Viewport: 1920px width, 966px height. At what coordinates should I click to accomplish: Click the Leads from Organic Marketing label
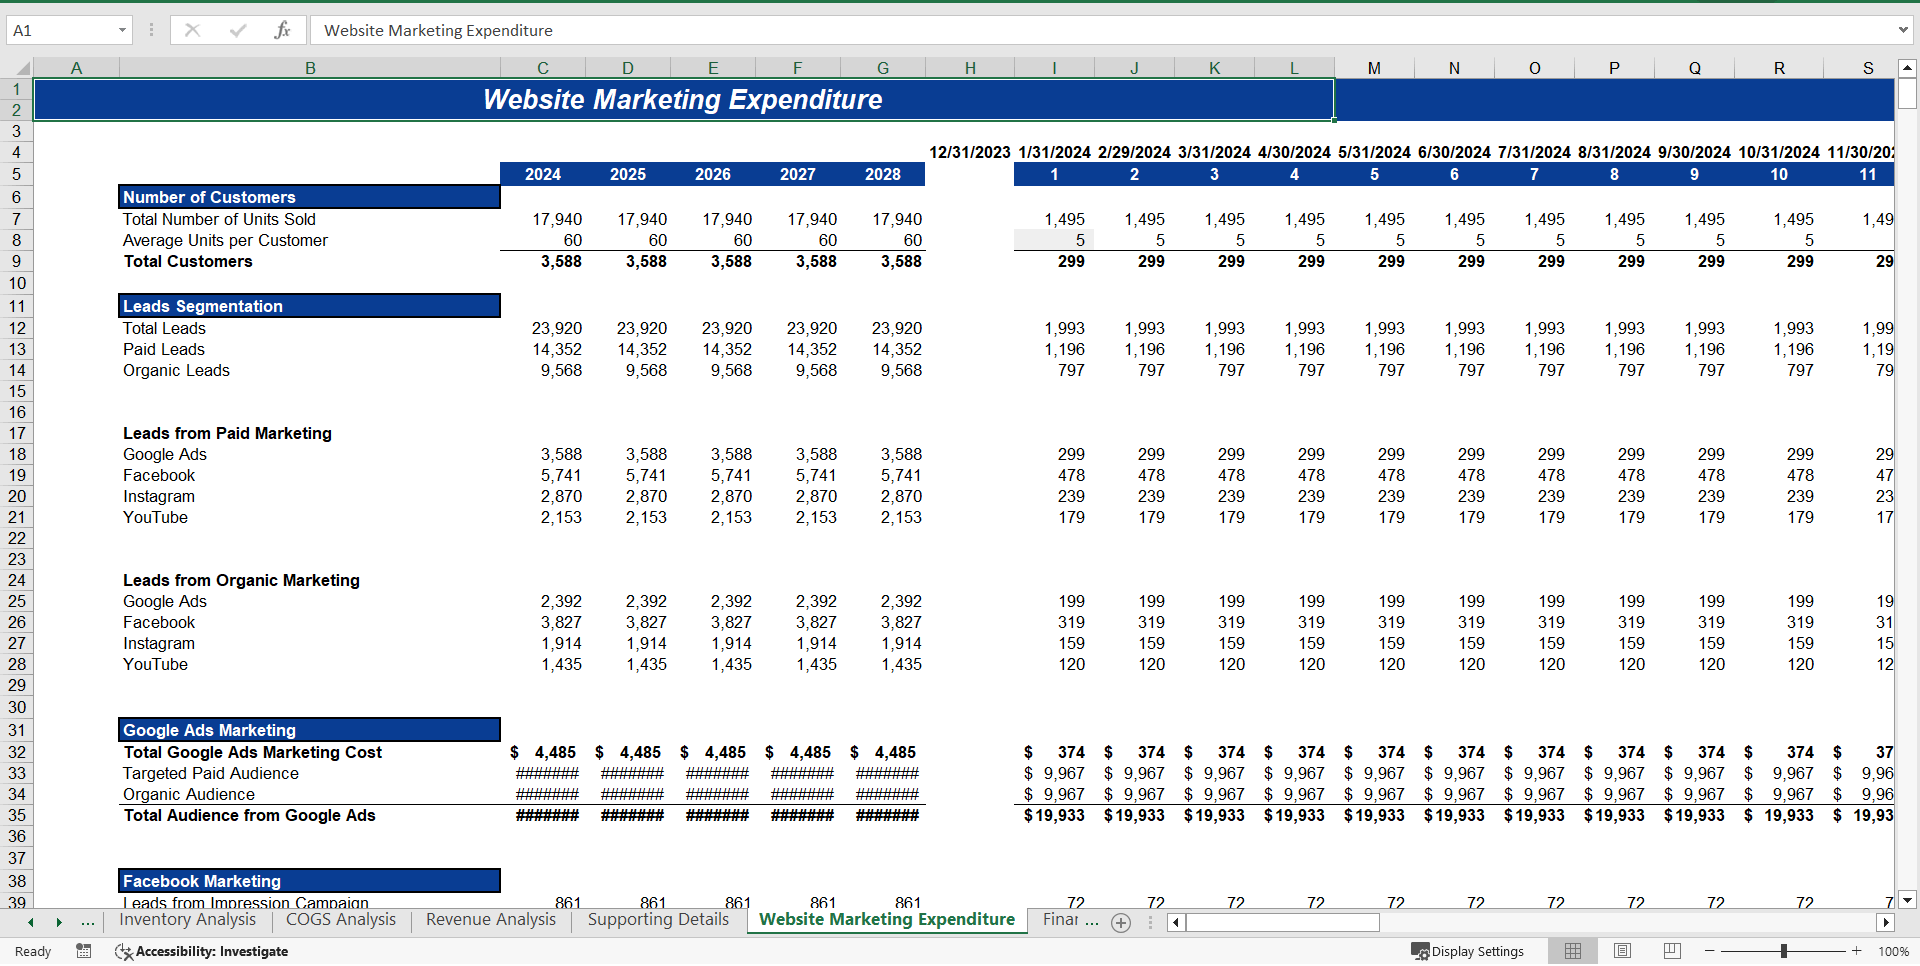[241, 580]
